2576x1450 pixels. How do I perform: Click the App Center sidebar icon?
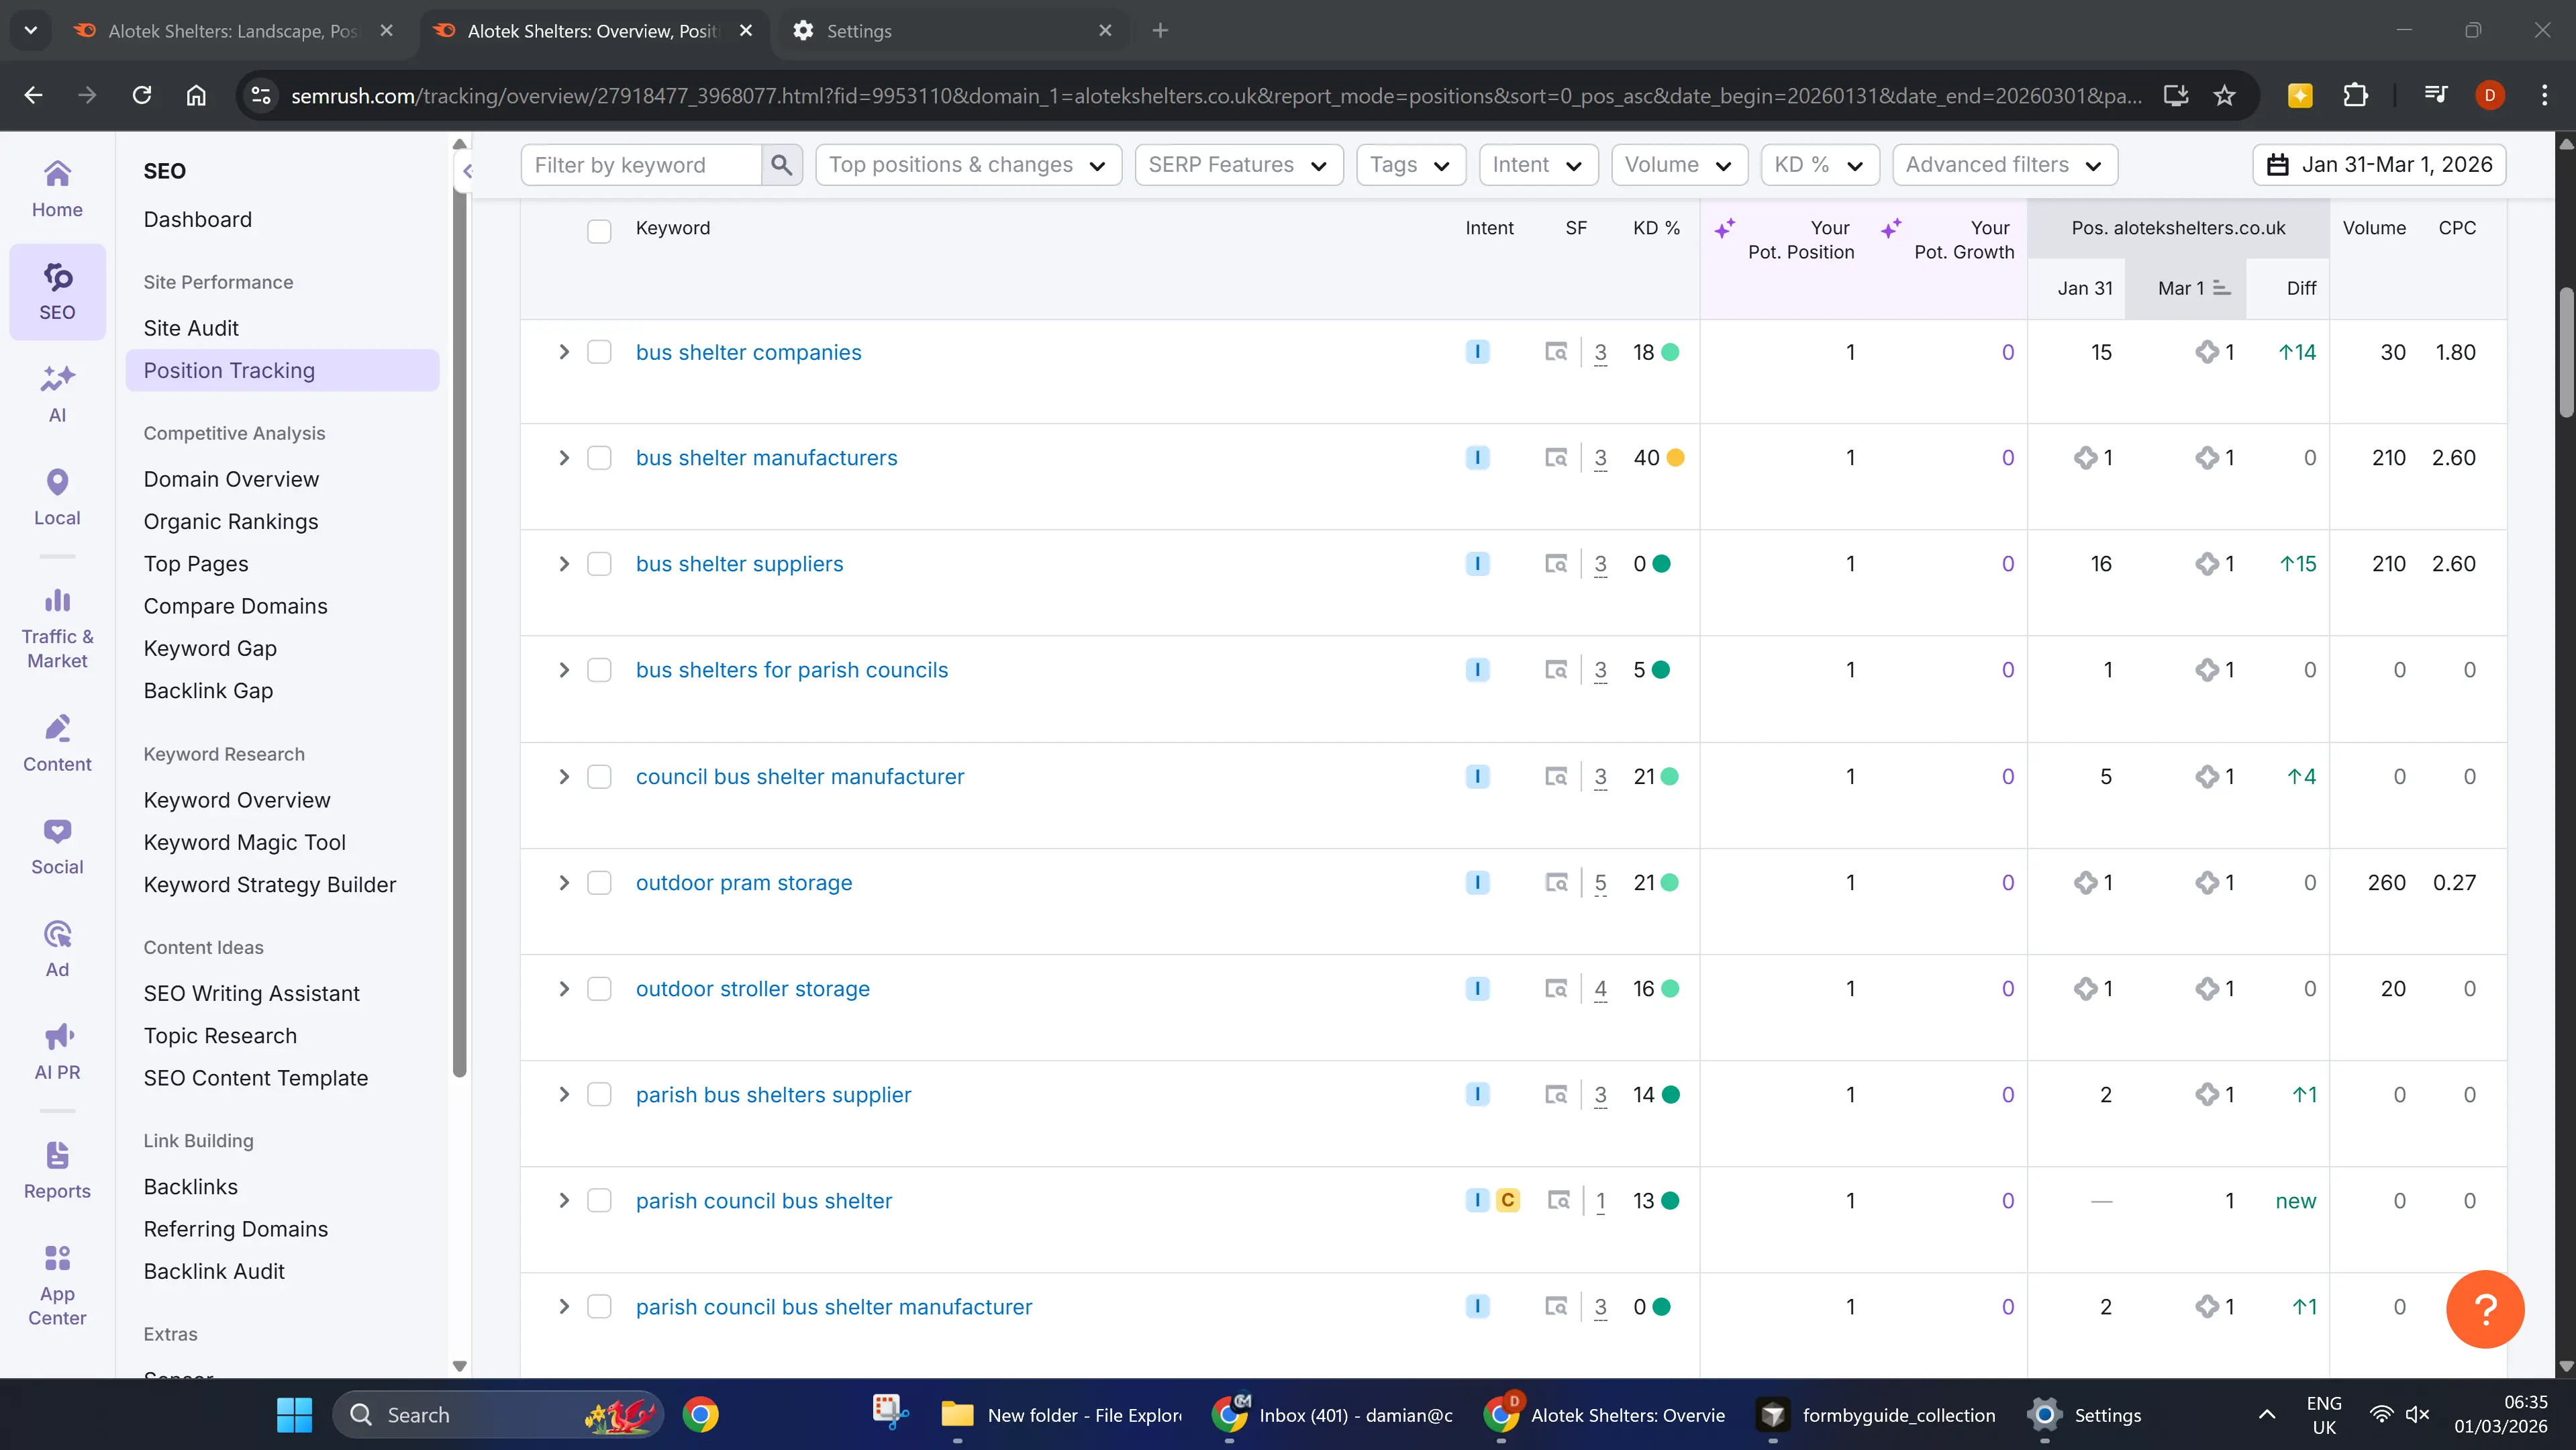click(56, 1283)
